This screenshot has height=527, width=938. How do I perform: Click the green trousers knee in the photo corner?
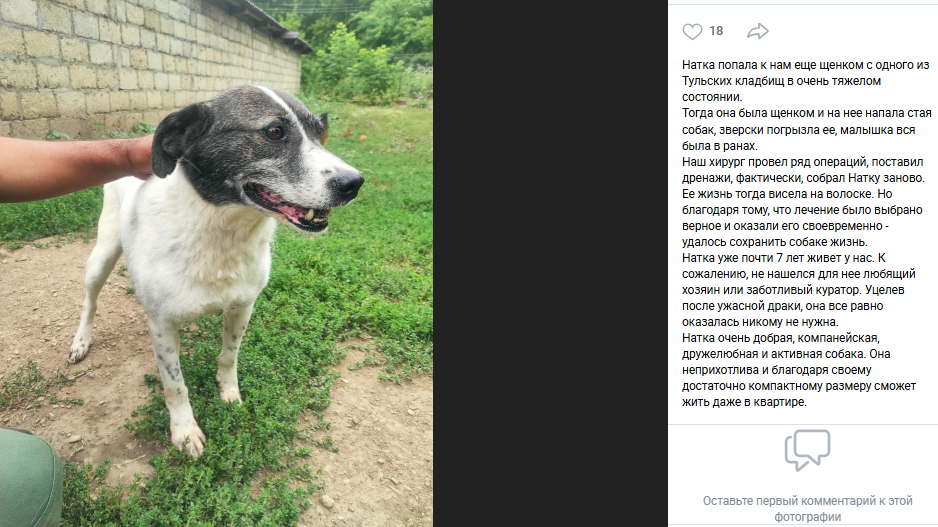[30, 479]
